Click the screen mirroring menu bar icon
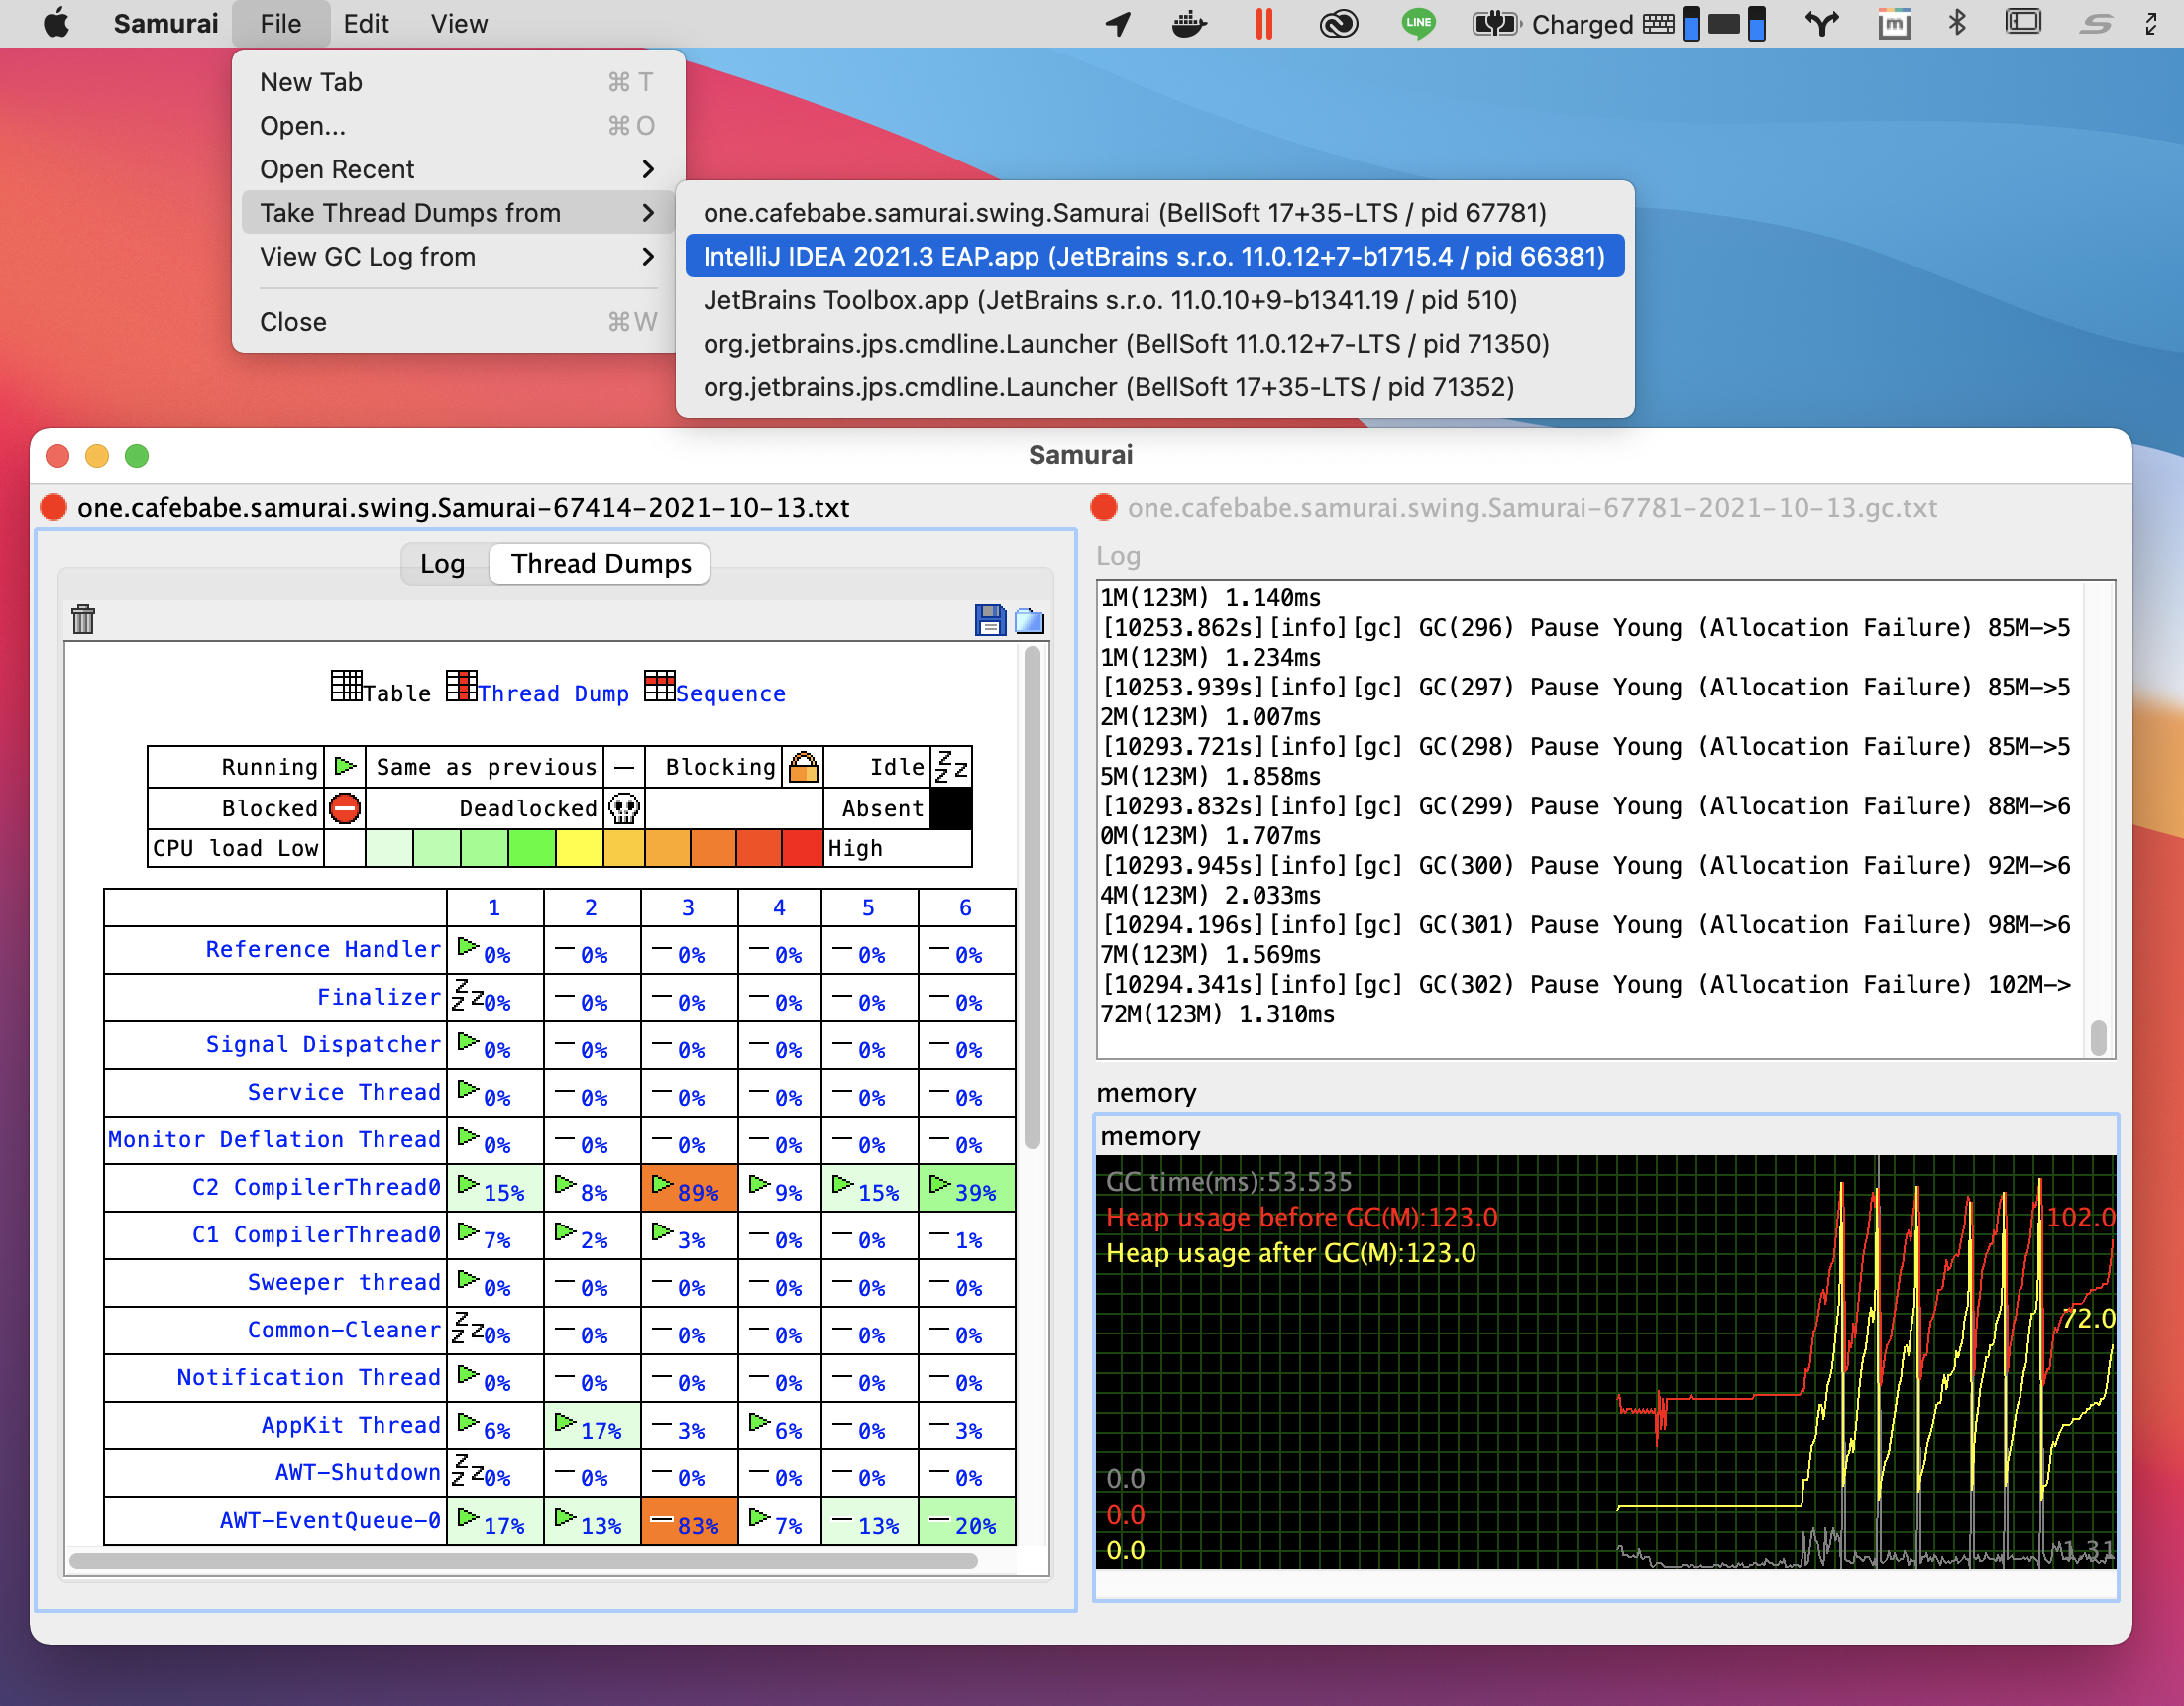Viewport: 2184px width, 1706px height. [2023, 23]
